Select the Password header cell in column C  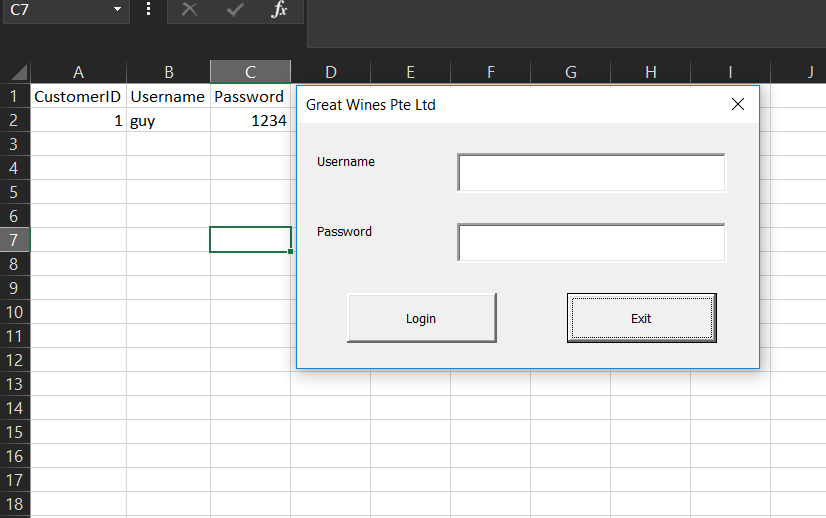[x=250, y=96]
